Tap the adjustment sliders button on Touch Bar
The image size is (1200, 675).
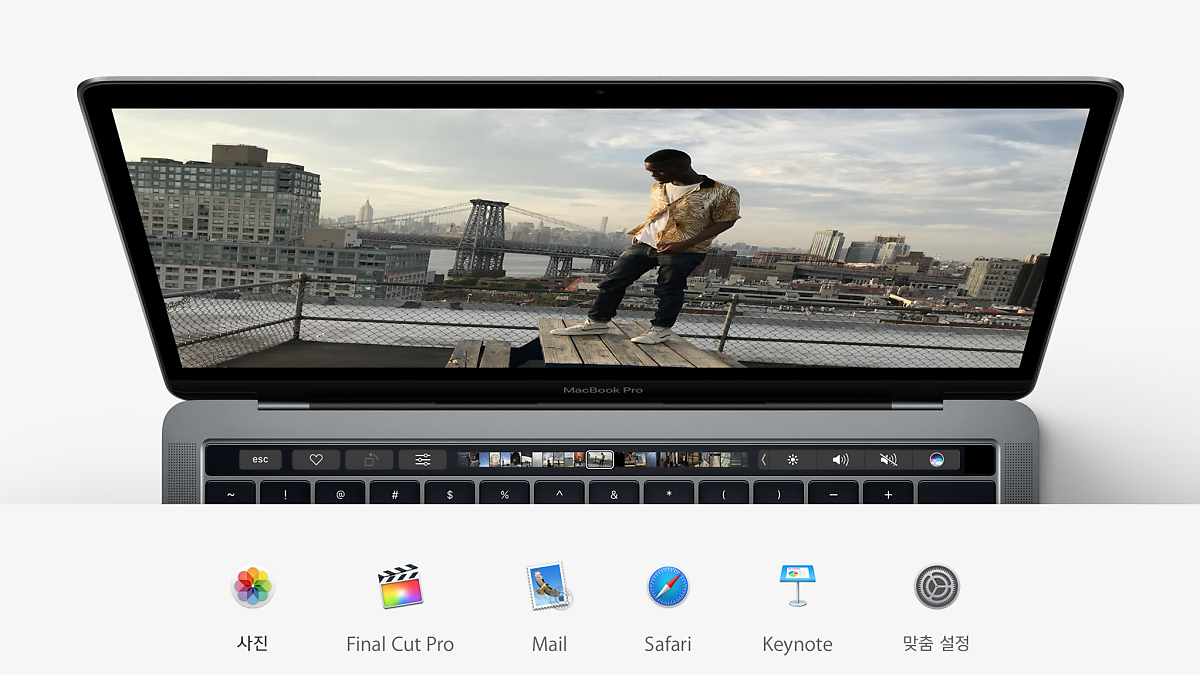pyautogui.click(x=423, y=460)
